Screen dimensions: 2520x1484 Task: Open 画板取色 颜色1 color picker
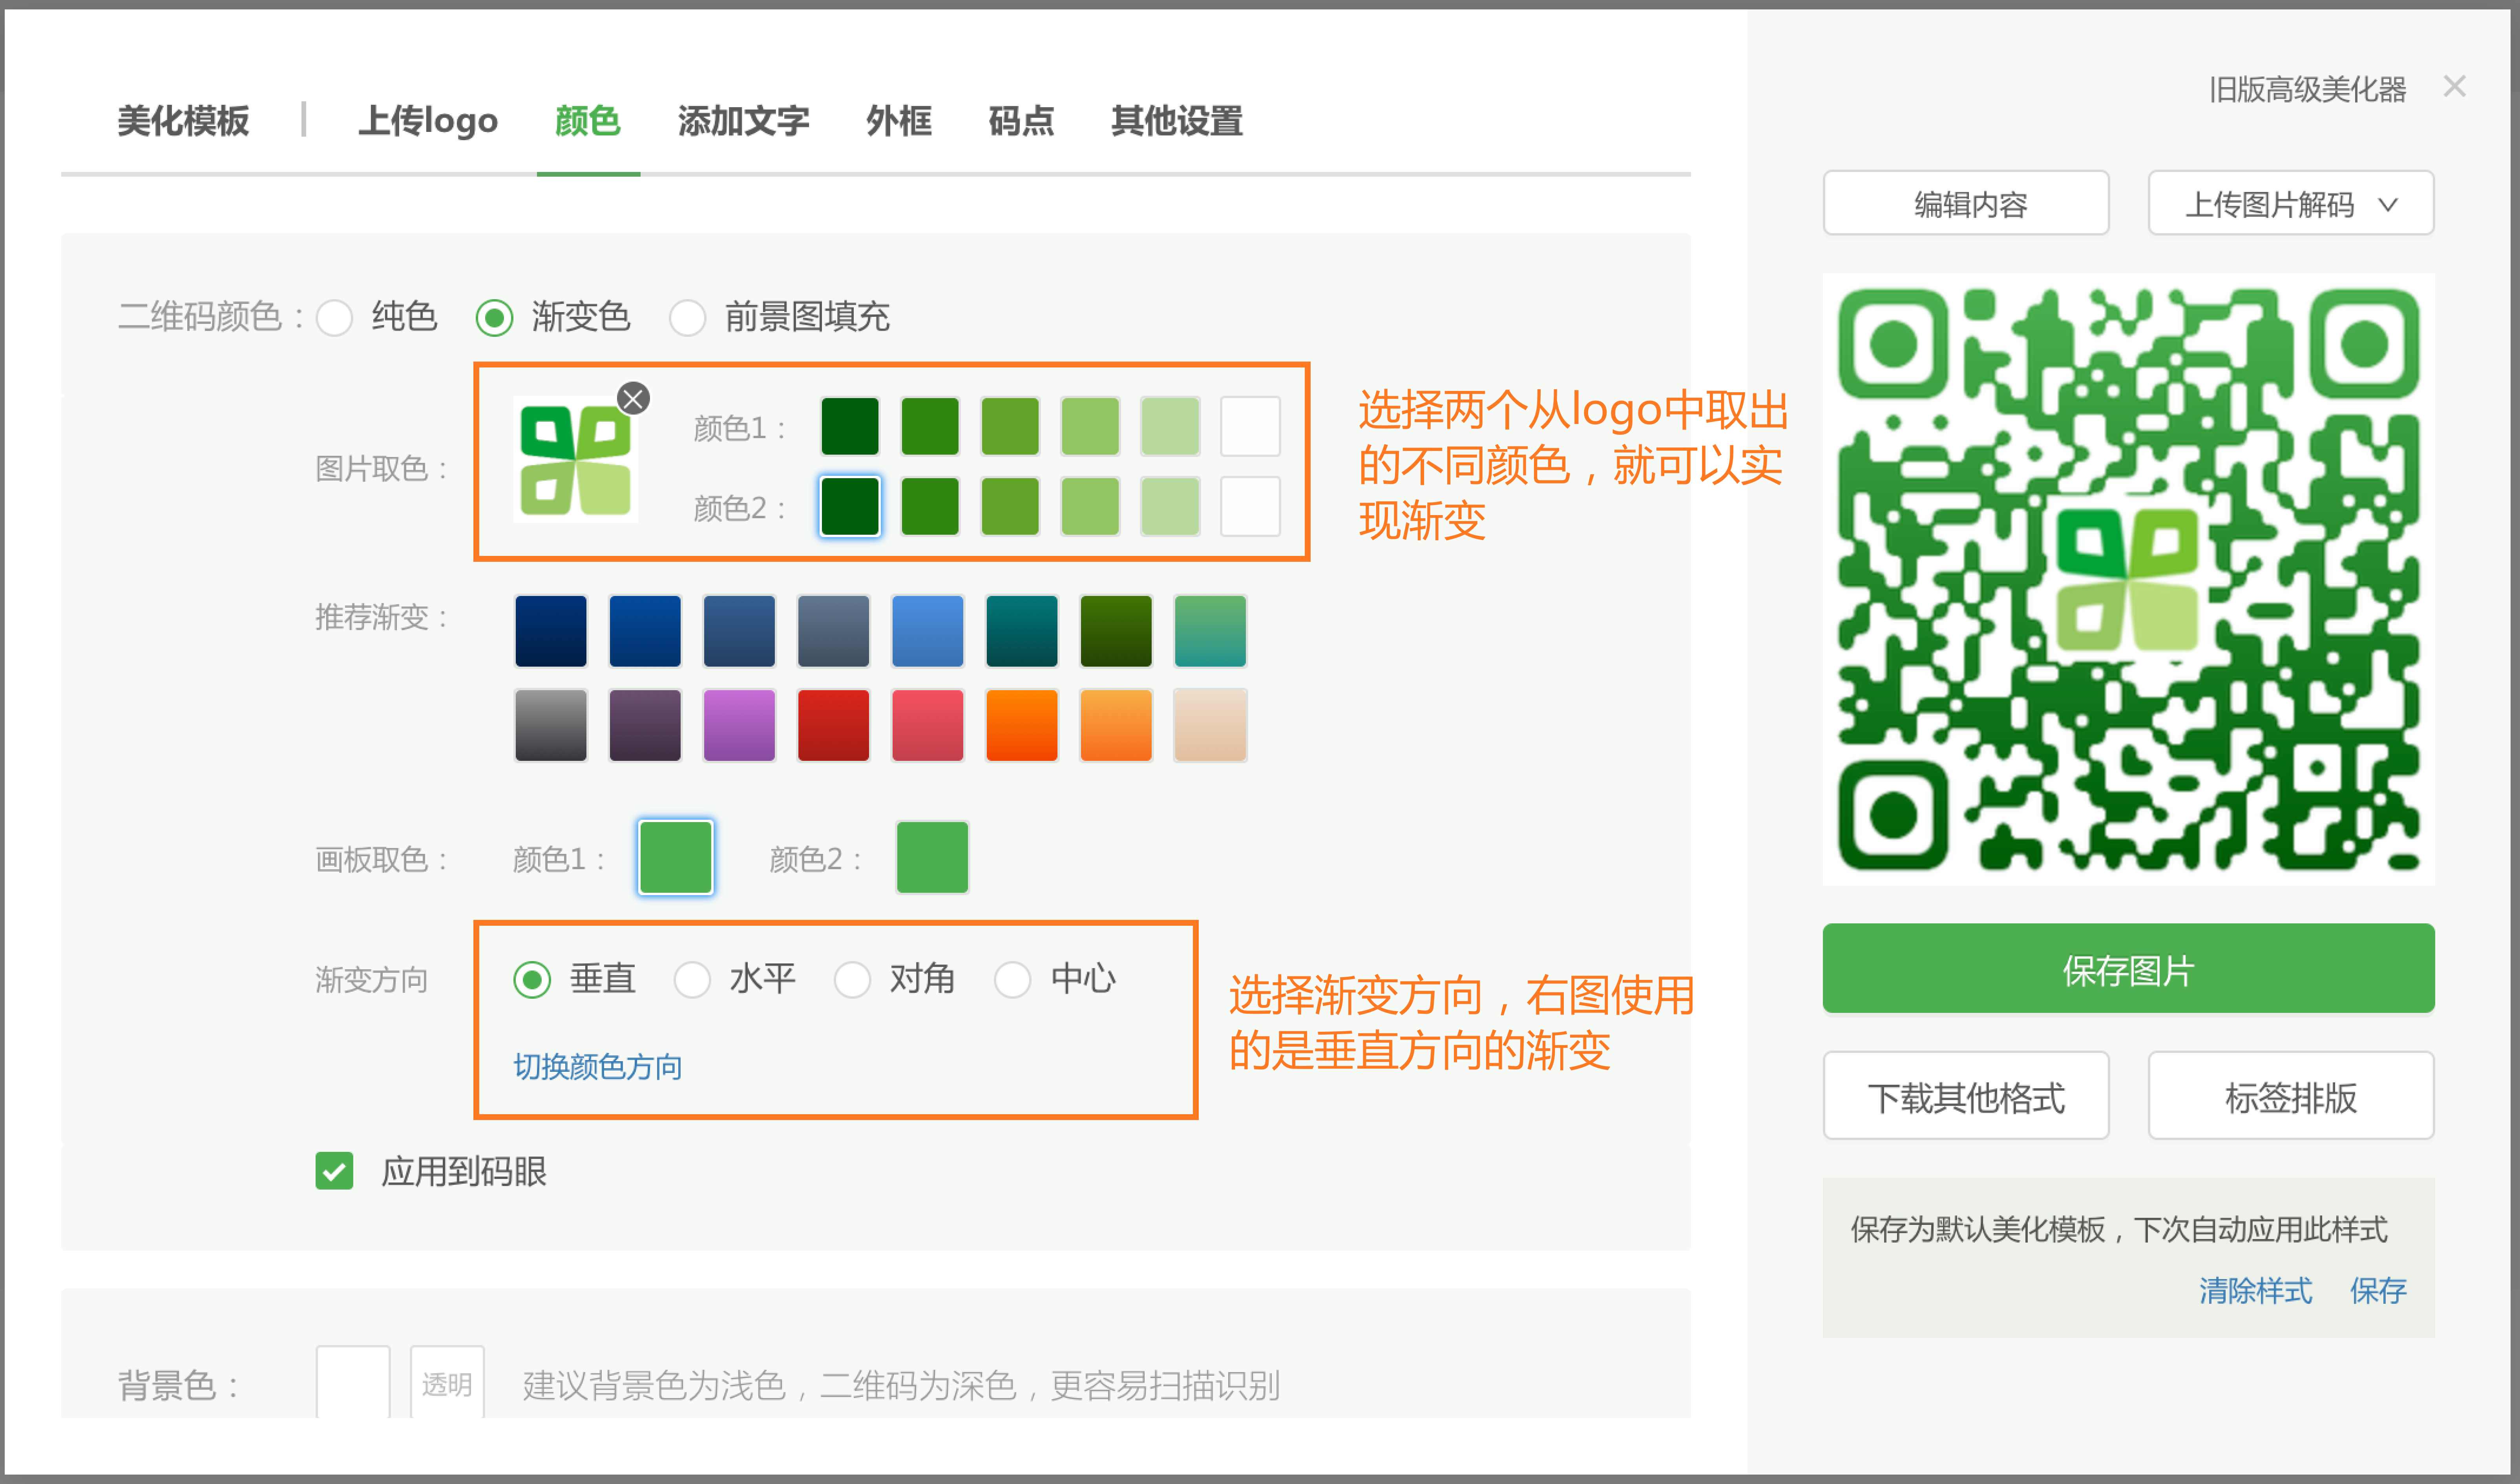click(676, 857)
